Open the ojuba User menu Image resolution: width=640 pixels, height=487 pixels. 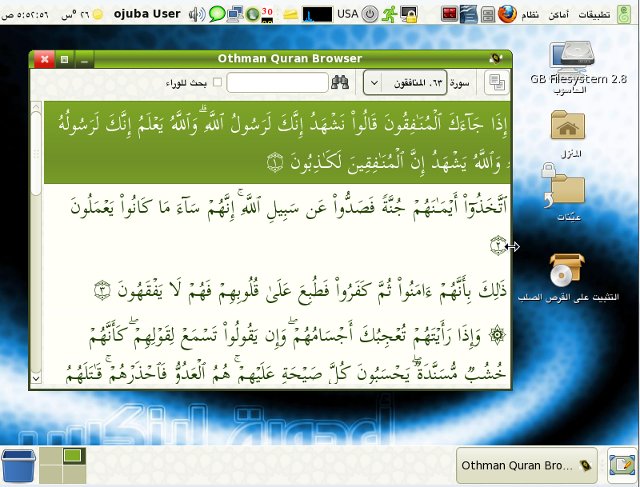click(147, 14)
